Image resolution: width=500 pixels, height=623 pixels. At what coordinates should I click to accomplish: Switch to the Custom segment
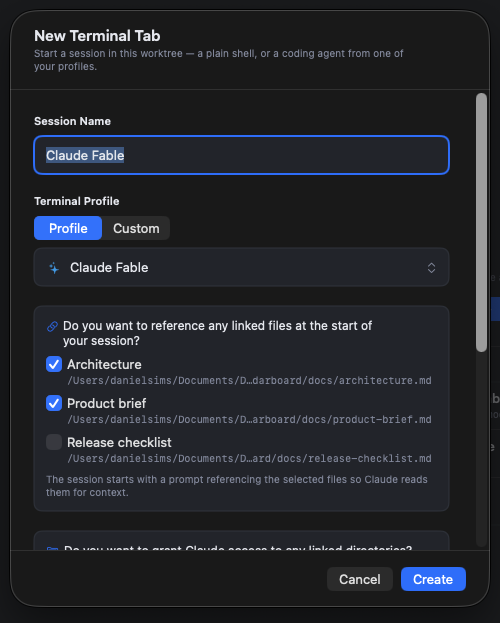(x=136, y=228)
